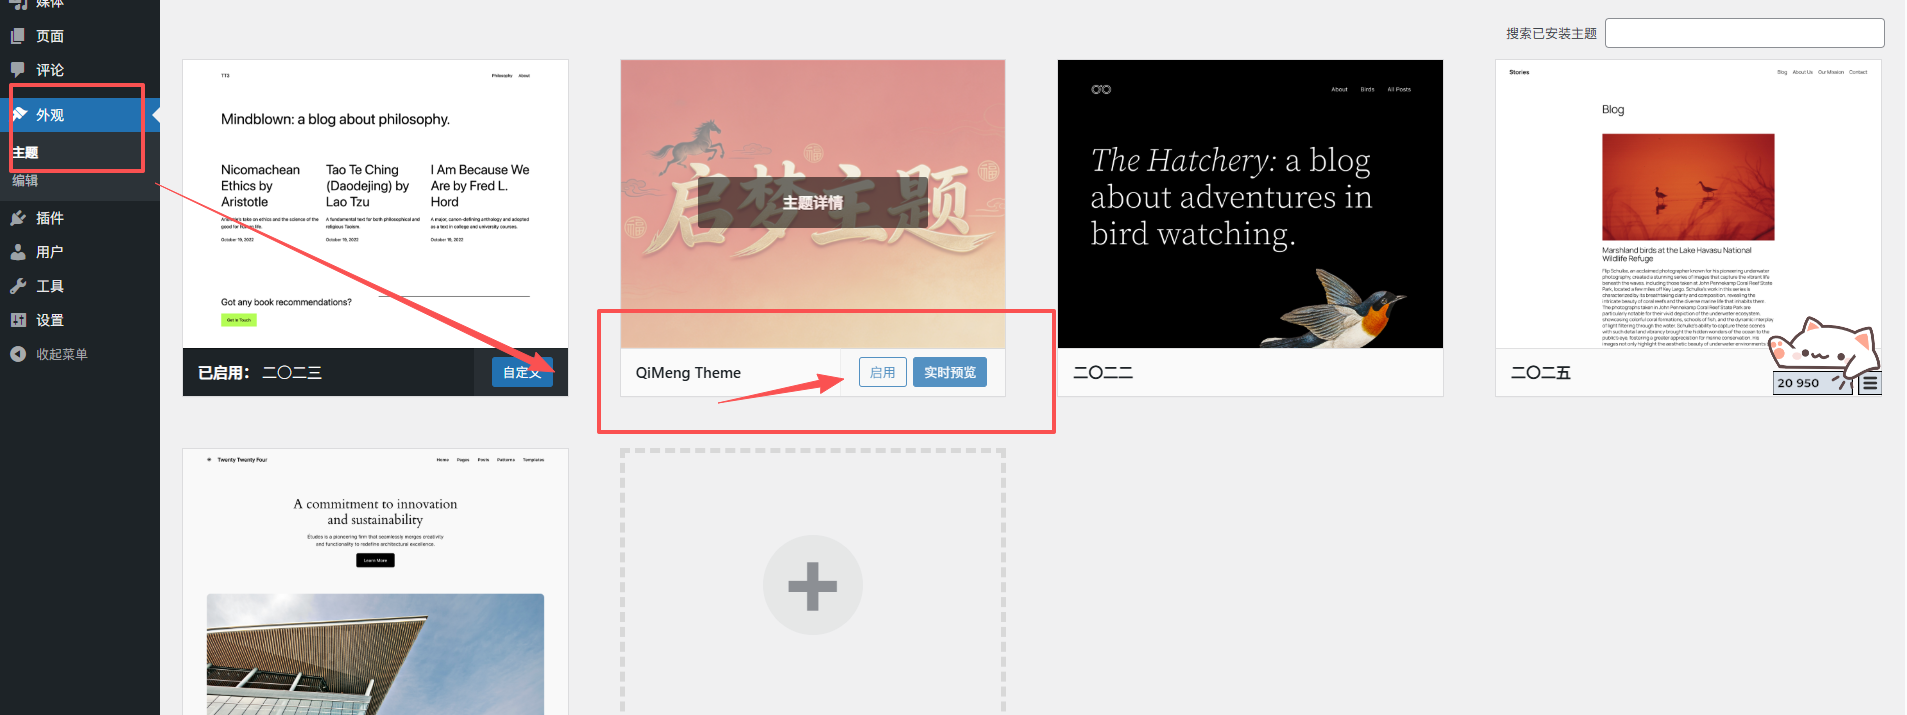Screen dimensions: 1907x715
Task: Activate QiMeng Theme with the 启用 button
Action: (882, 372)
